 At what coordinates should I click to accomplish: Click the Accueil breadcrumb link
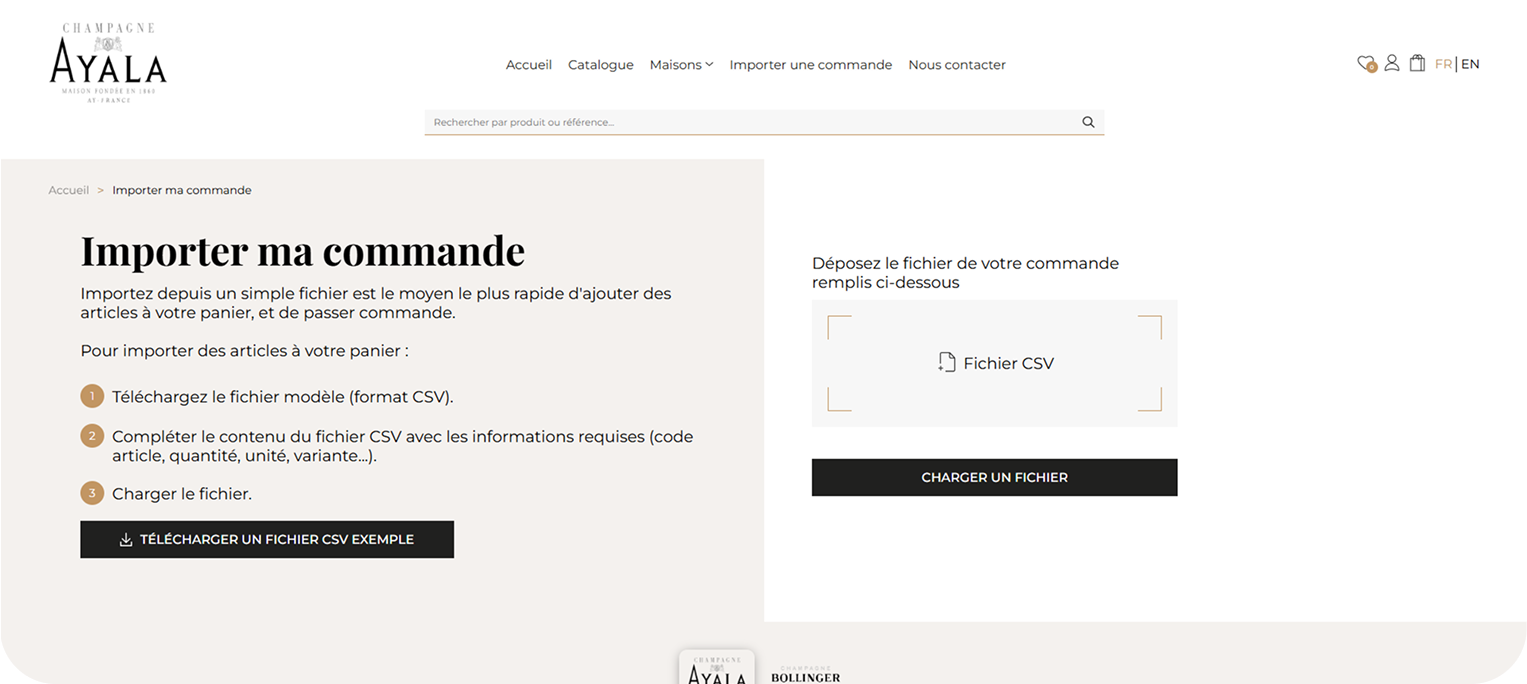pyautogui.click(x=69, y=190)
